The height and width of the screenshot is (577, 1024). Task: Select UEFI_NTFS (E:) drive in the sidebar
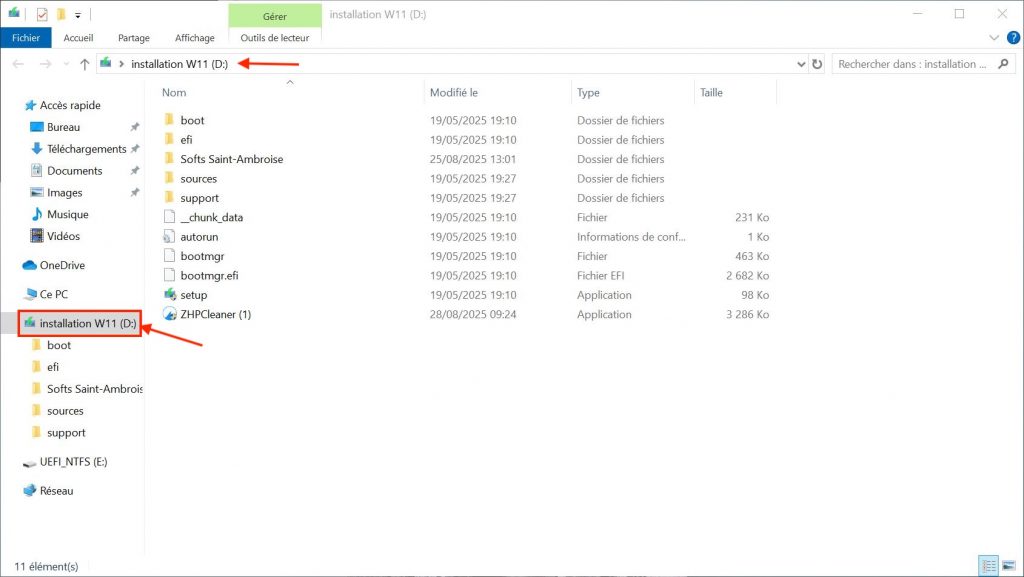73,462
